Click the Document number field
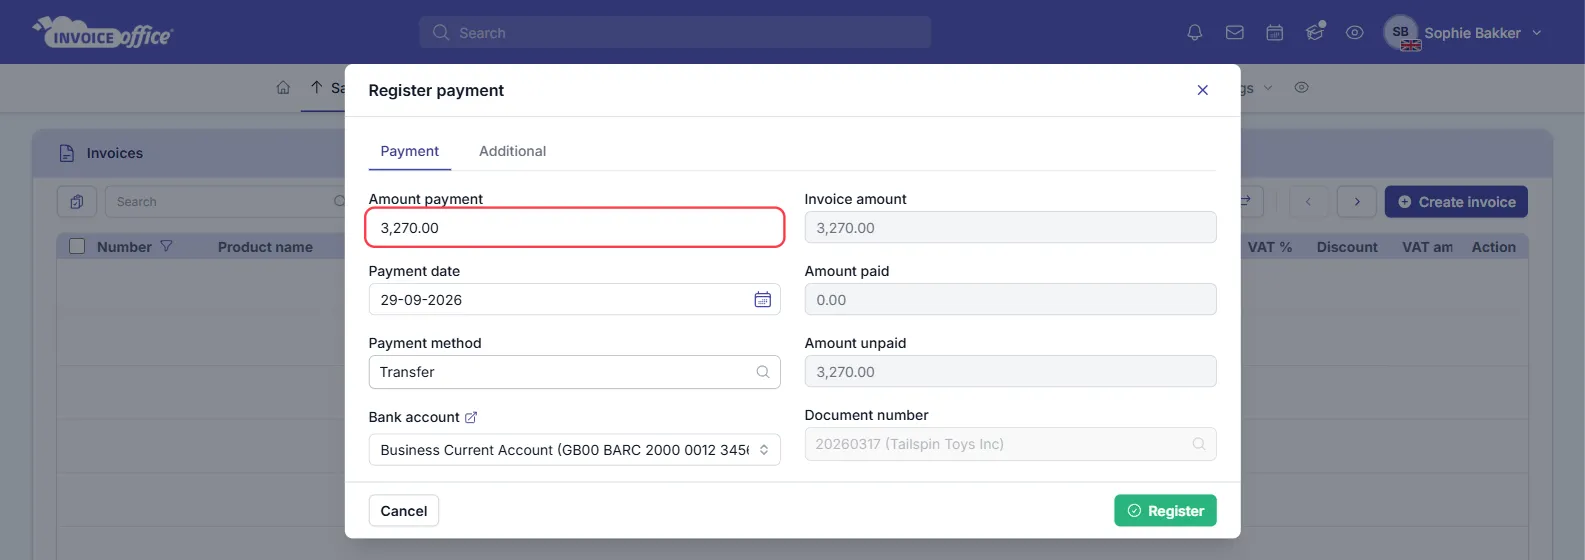 pos(1010,444)
